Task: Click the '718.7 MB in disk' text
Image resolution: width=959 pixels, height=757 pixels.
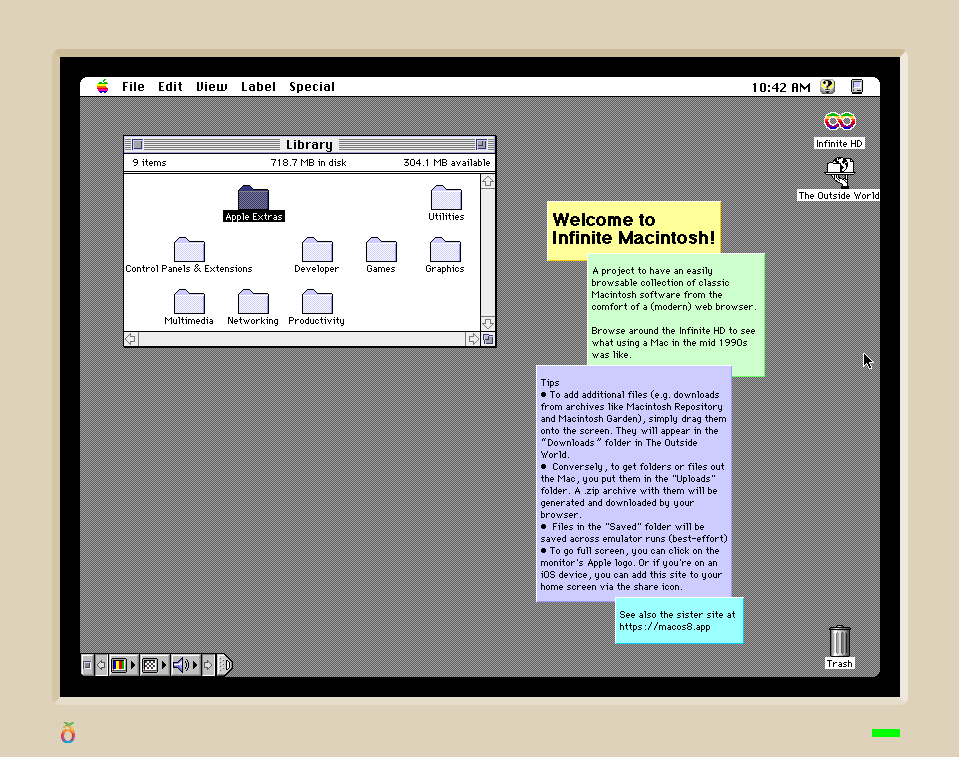Action: pos(308,163)
